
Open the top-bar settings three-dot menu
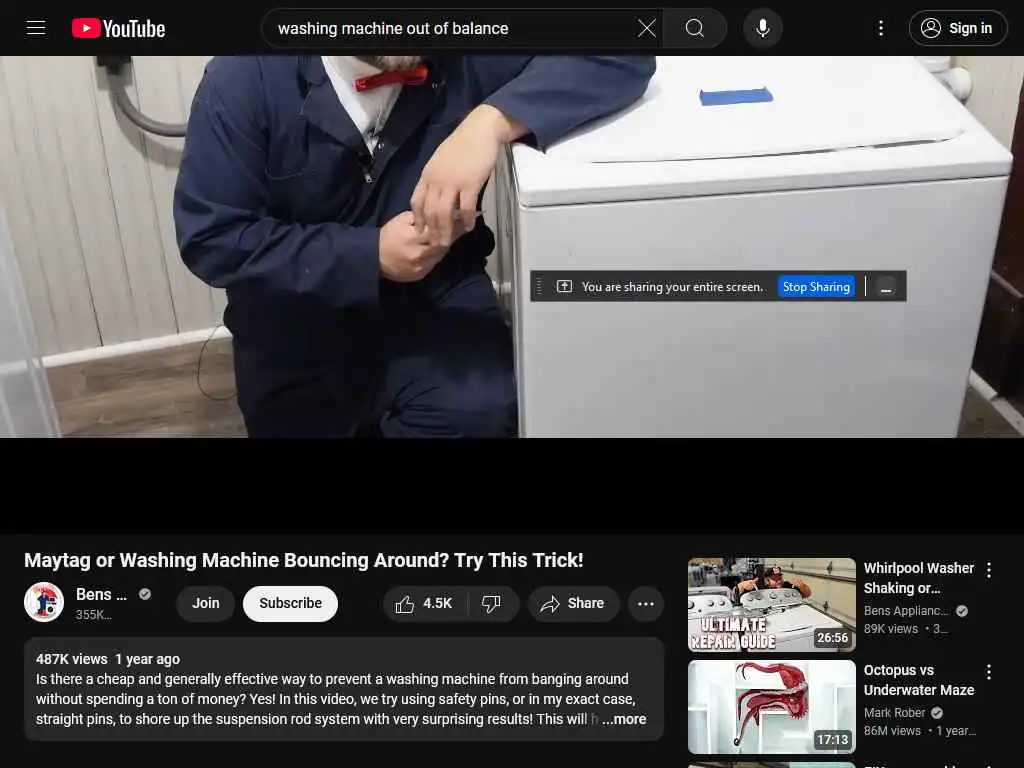tap(881, 28)
